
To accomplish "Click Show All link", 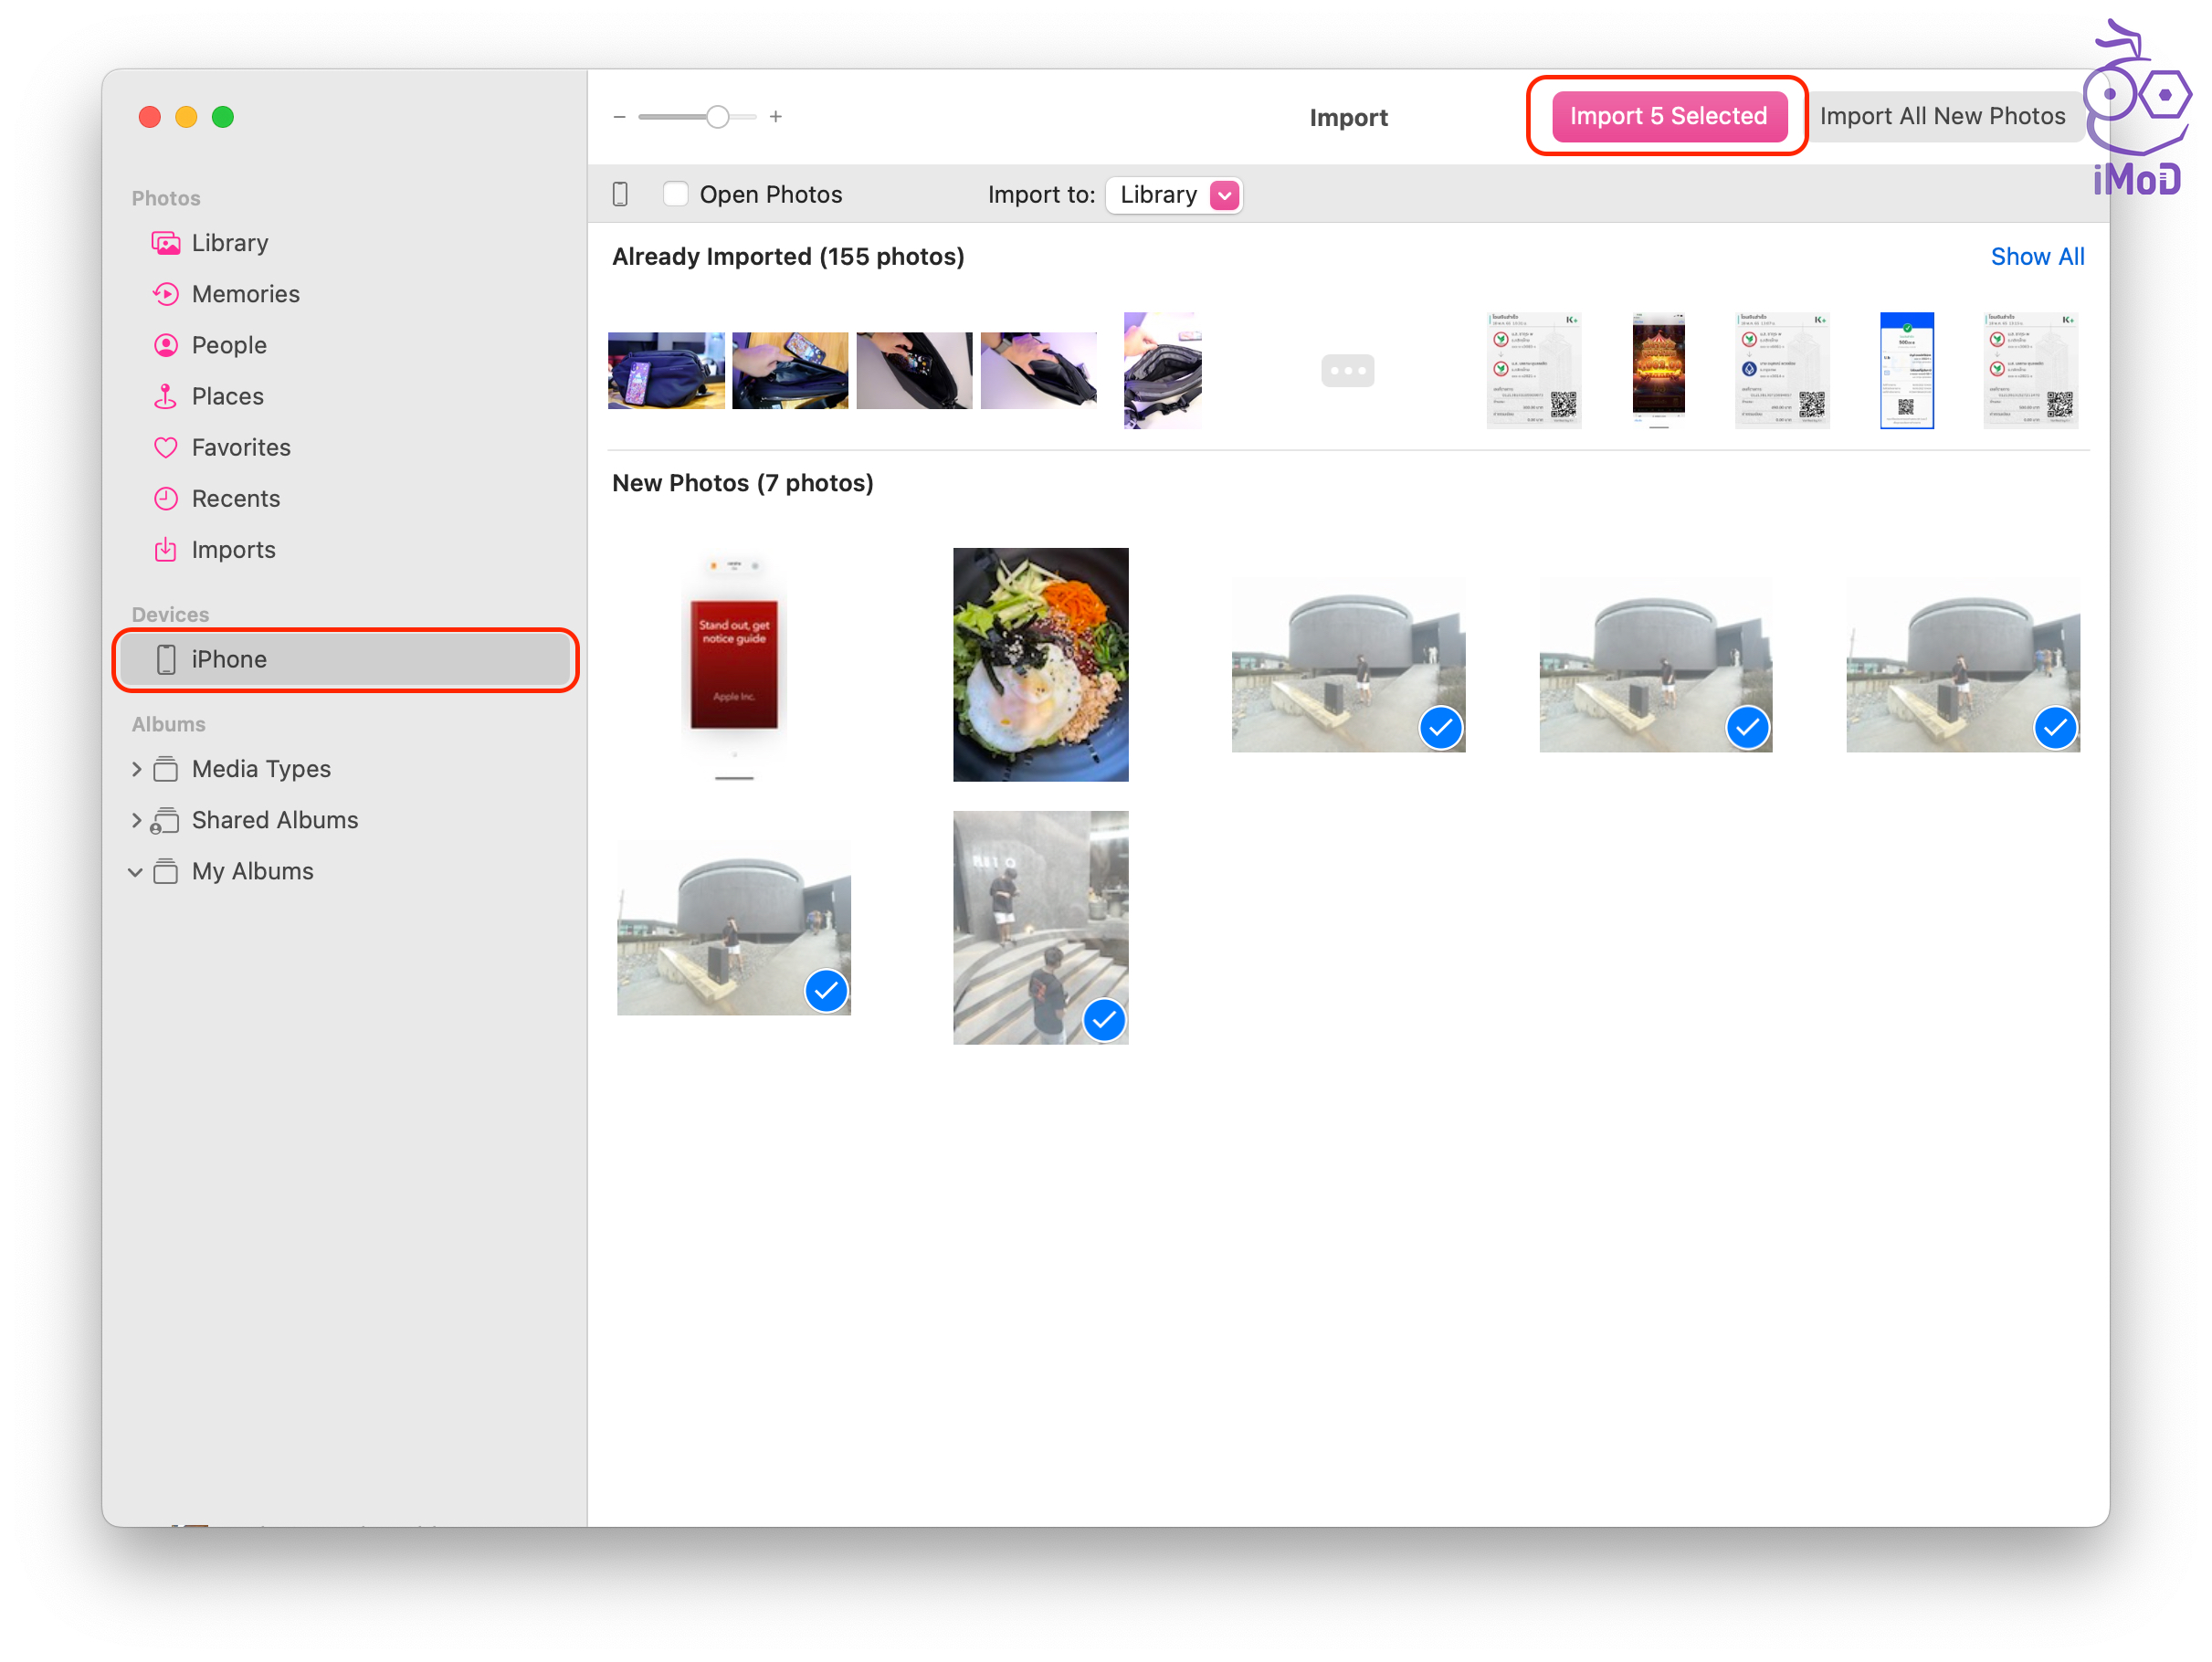I will [x=2036, y=256].
